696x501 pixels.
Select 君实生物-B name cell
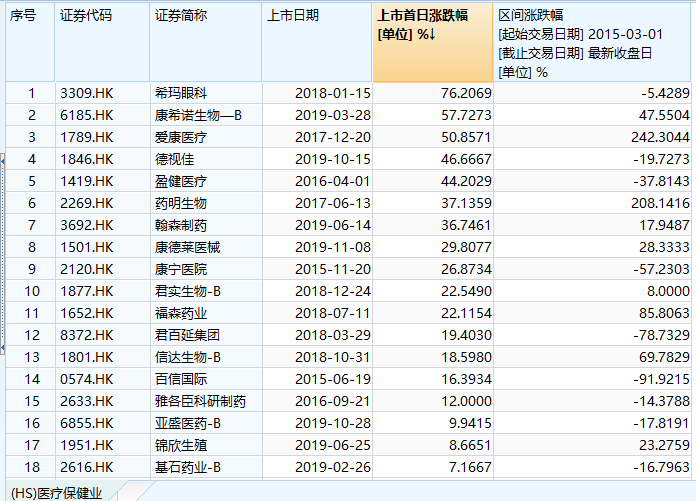click(x=206, y=291)
